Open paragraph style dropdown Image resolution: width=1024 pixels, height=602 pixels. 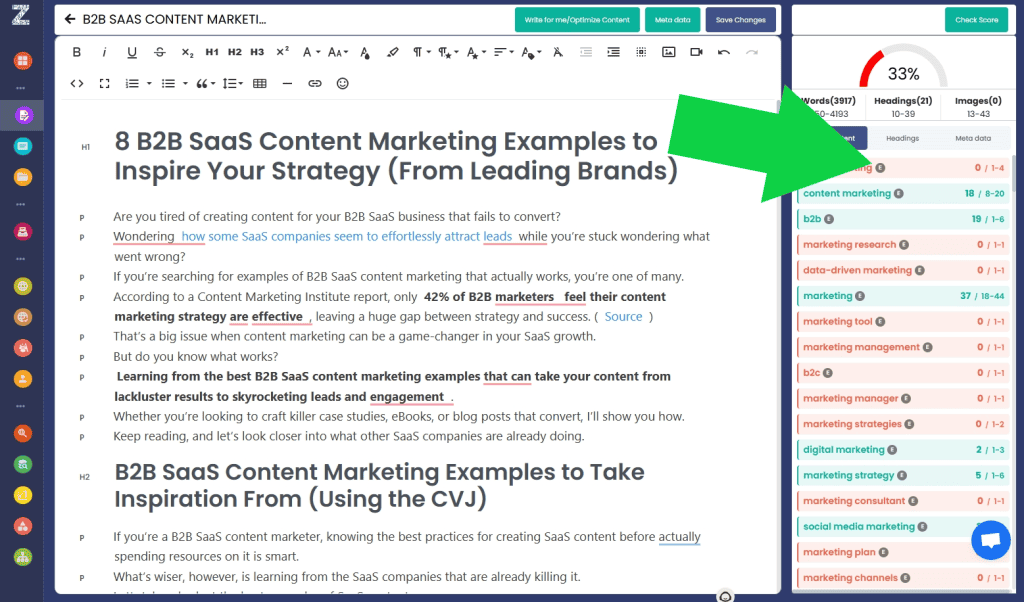pos(448,52)
